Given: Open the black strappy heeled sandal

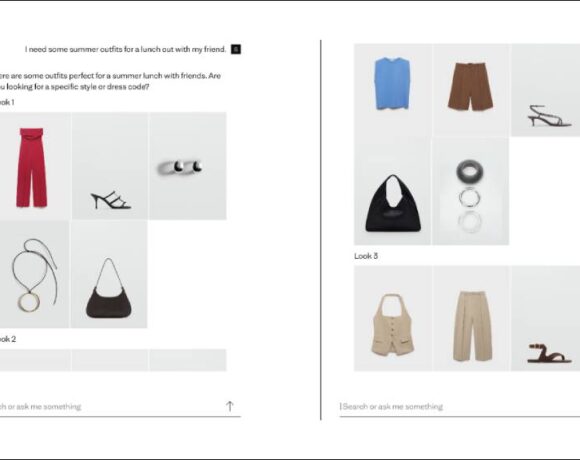Looking at the screenshot, I should coord(110,166).
